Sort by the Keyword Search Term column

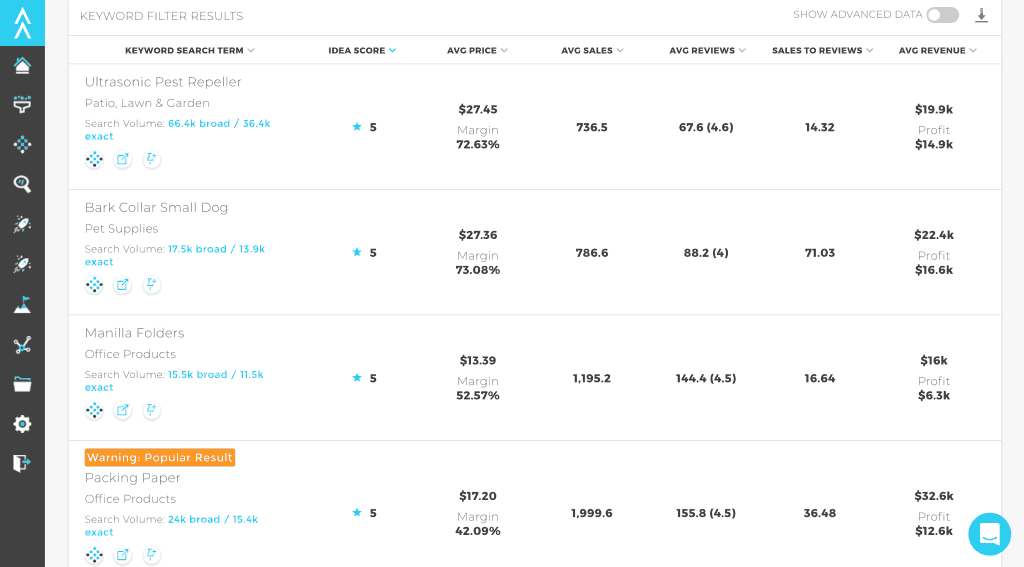[x=189, y=50]
